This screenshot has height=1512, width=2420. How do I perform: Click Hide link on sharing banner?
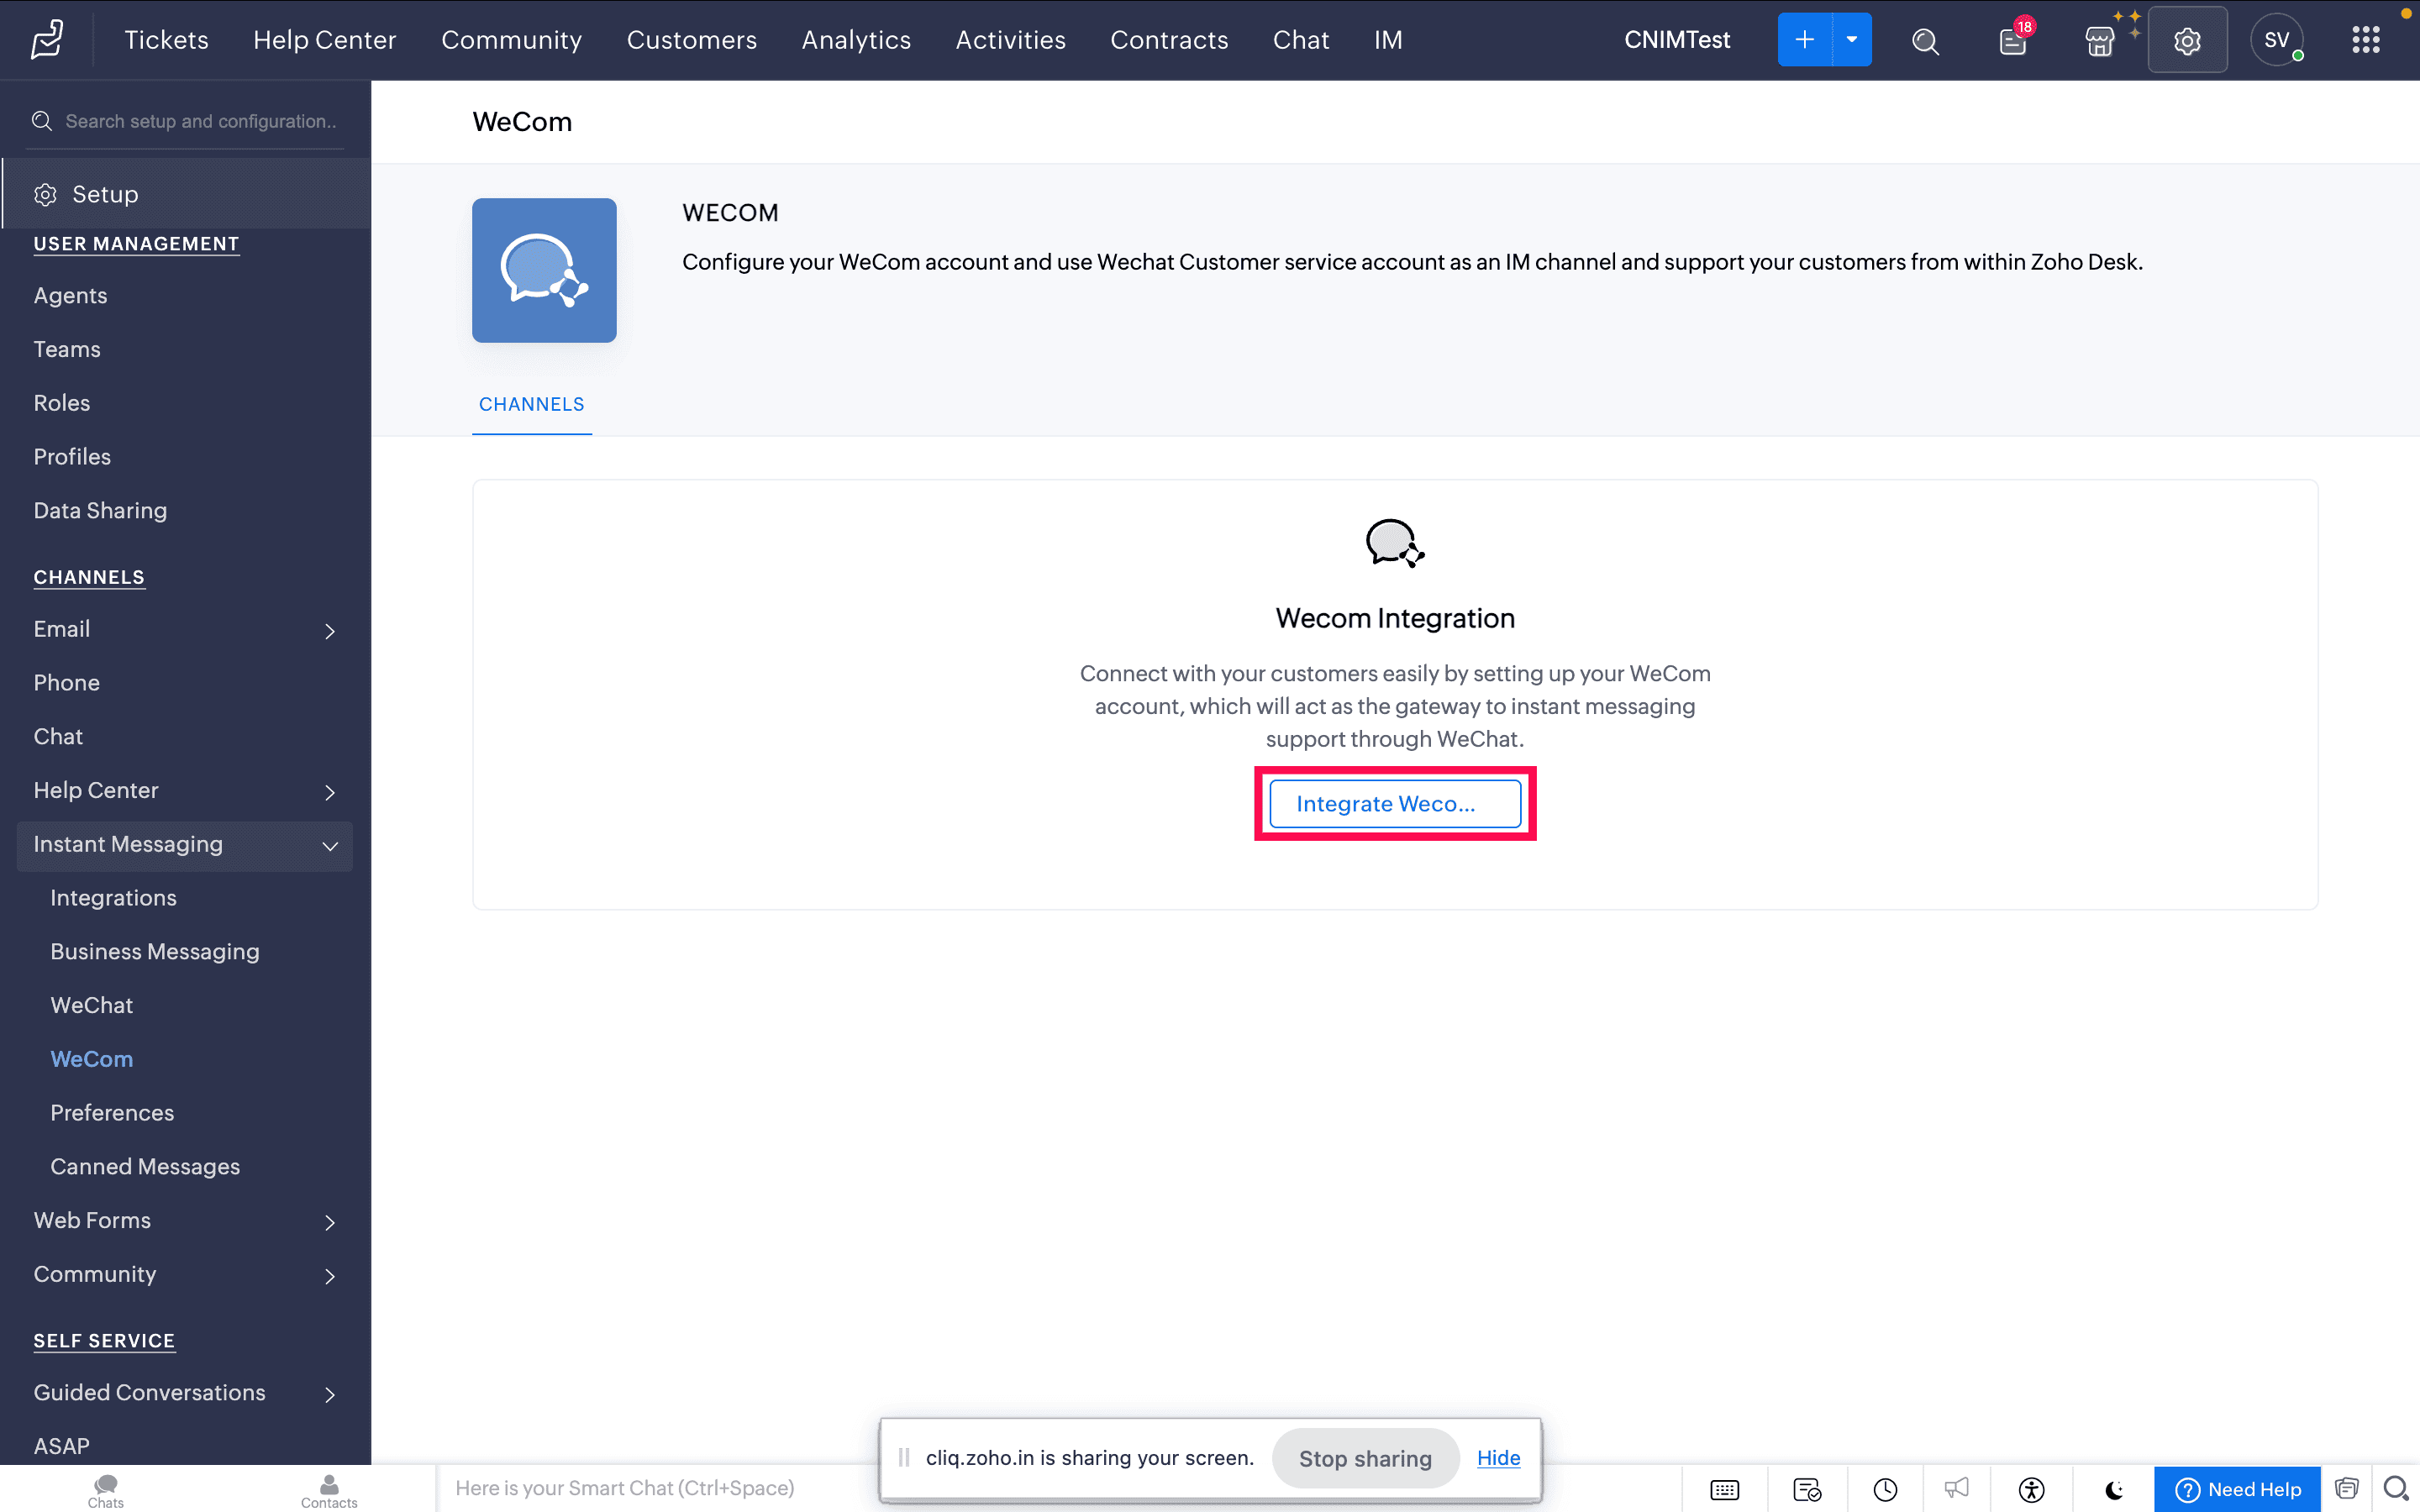1498,1458
